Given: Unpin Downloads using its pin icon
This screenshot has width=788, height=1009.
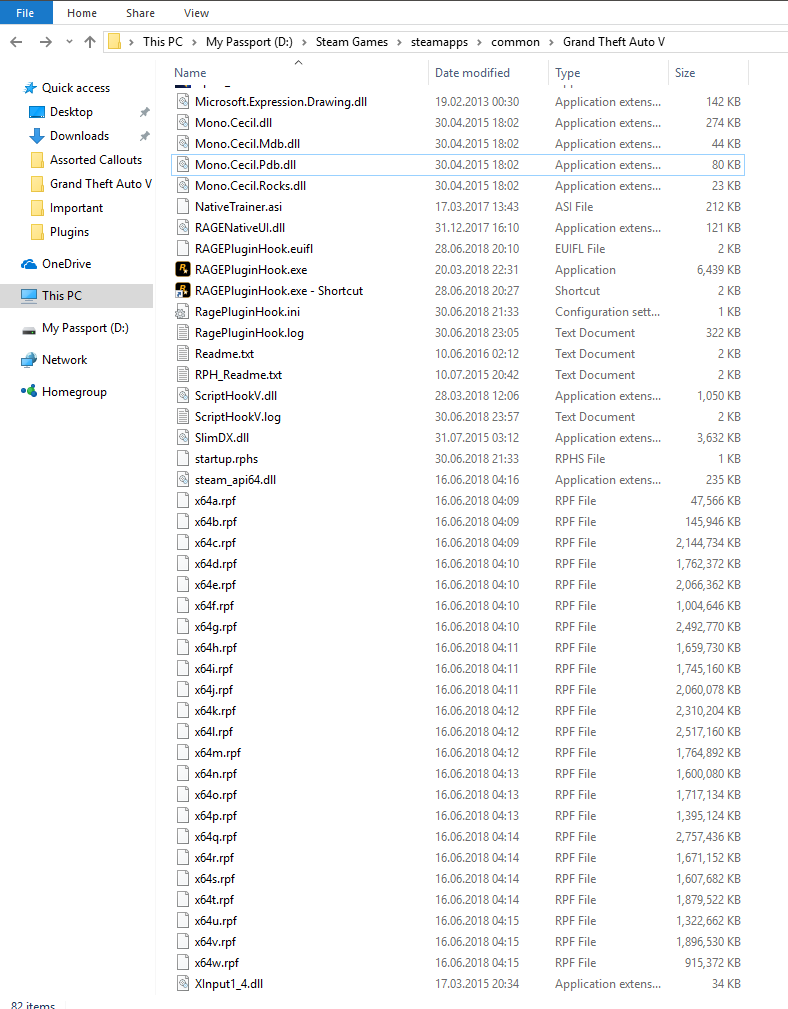Looking at the screenshot, I should click(x=145, y=136).
